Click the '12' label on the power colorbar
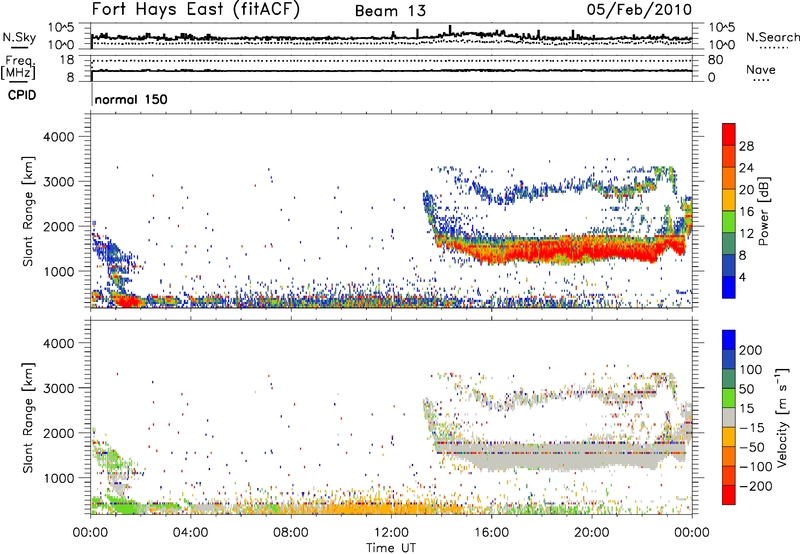Viewport: 800px width, 554px height. coord(746,234)
